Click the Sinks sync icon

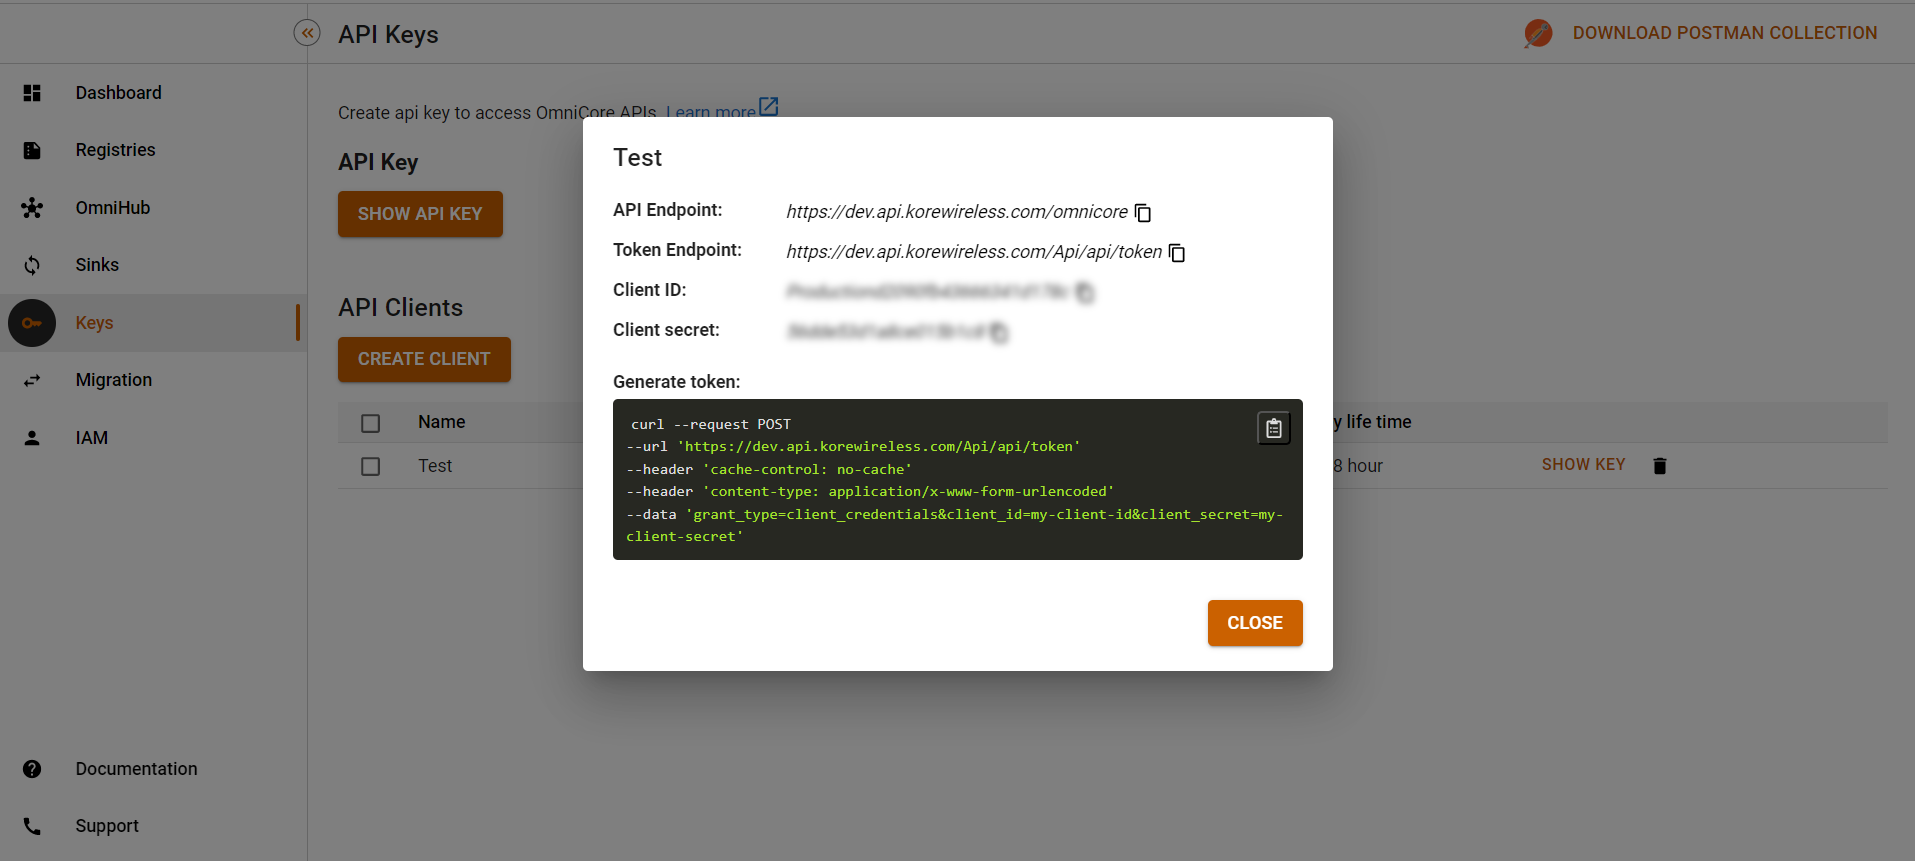click(x=32, y=265)
